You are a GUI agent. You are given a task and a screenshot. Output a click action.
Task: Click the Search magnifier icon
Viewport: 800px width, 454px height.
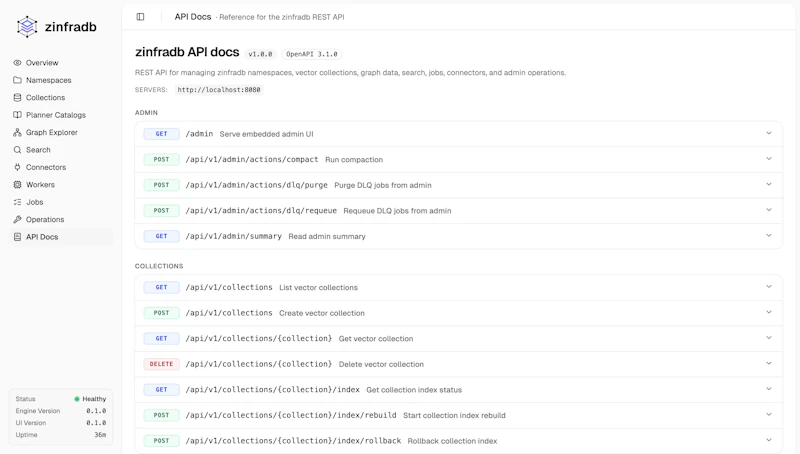[x=17, y=149]
